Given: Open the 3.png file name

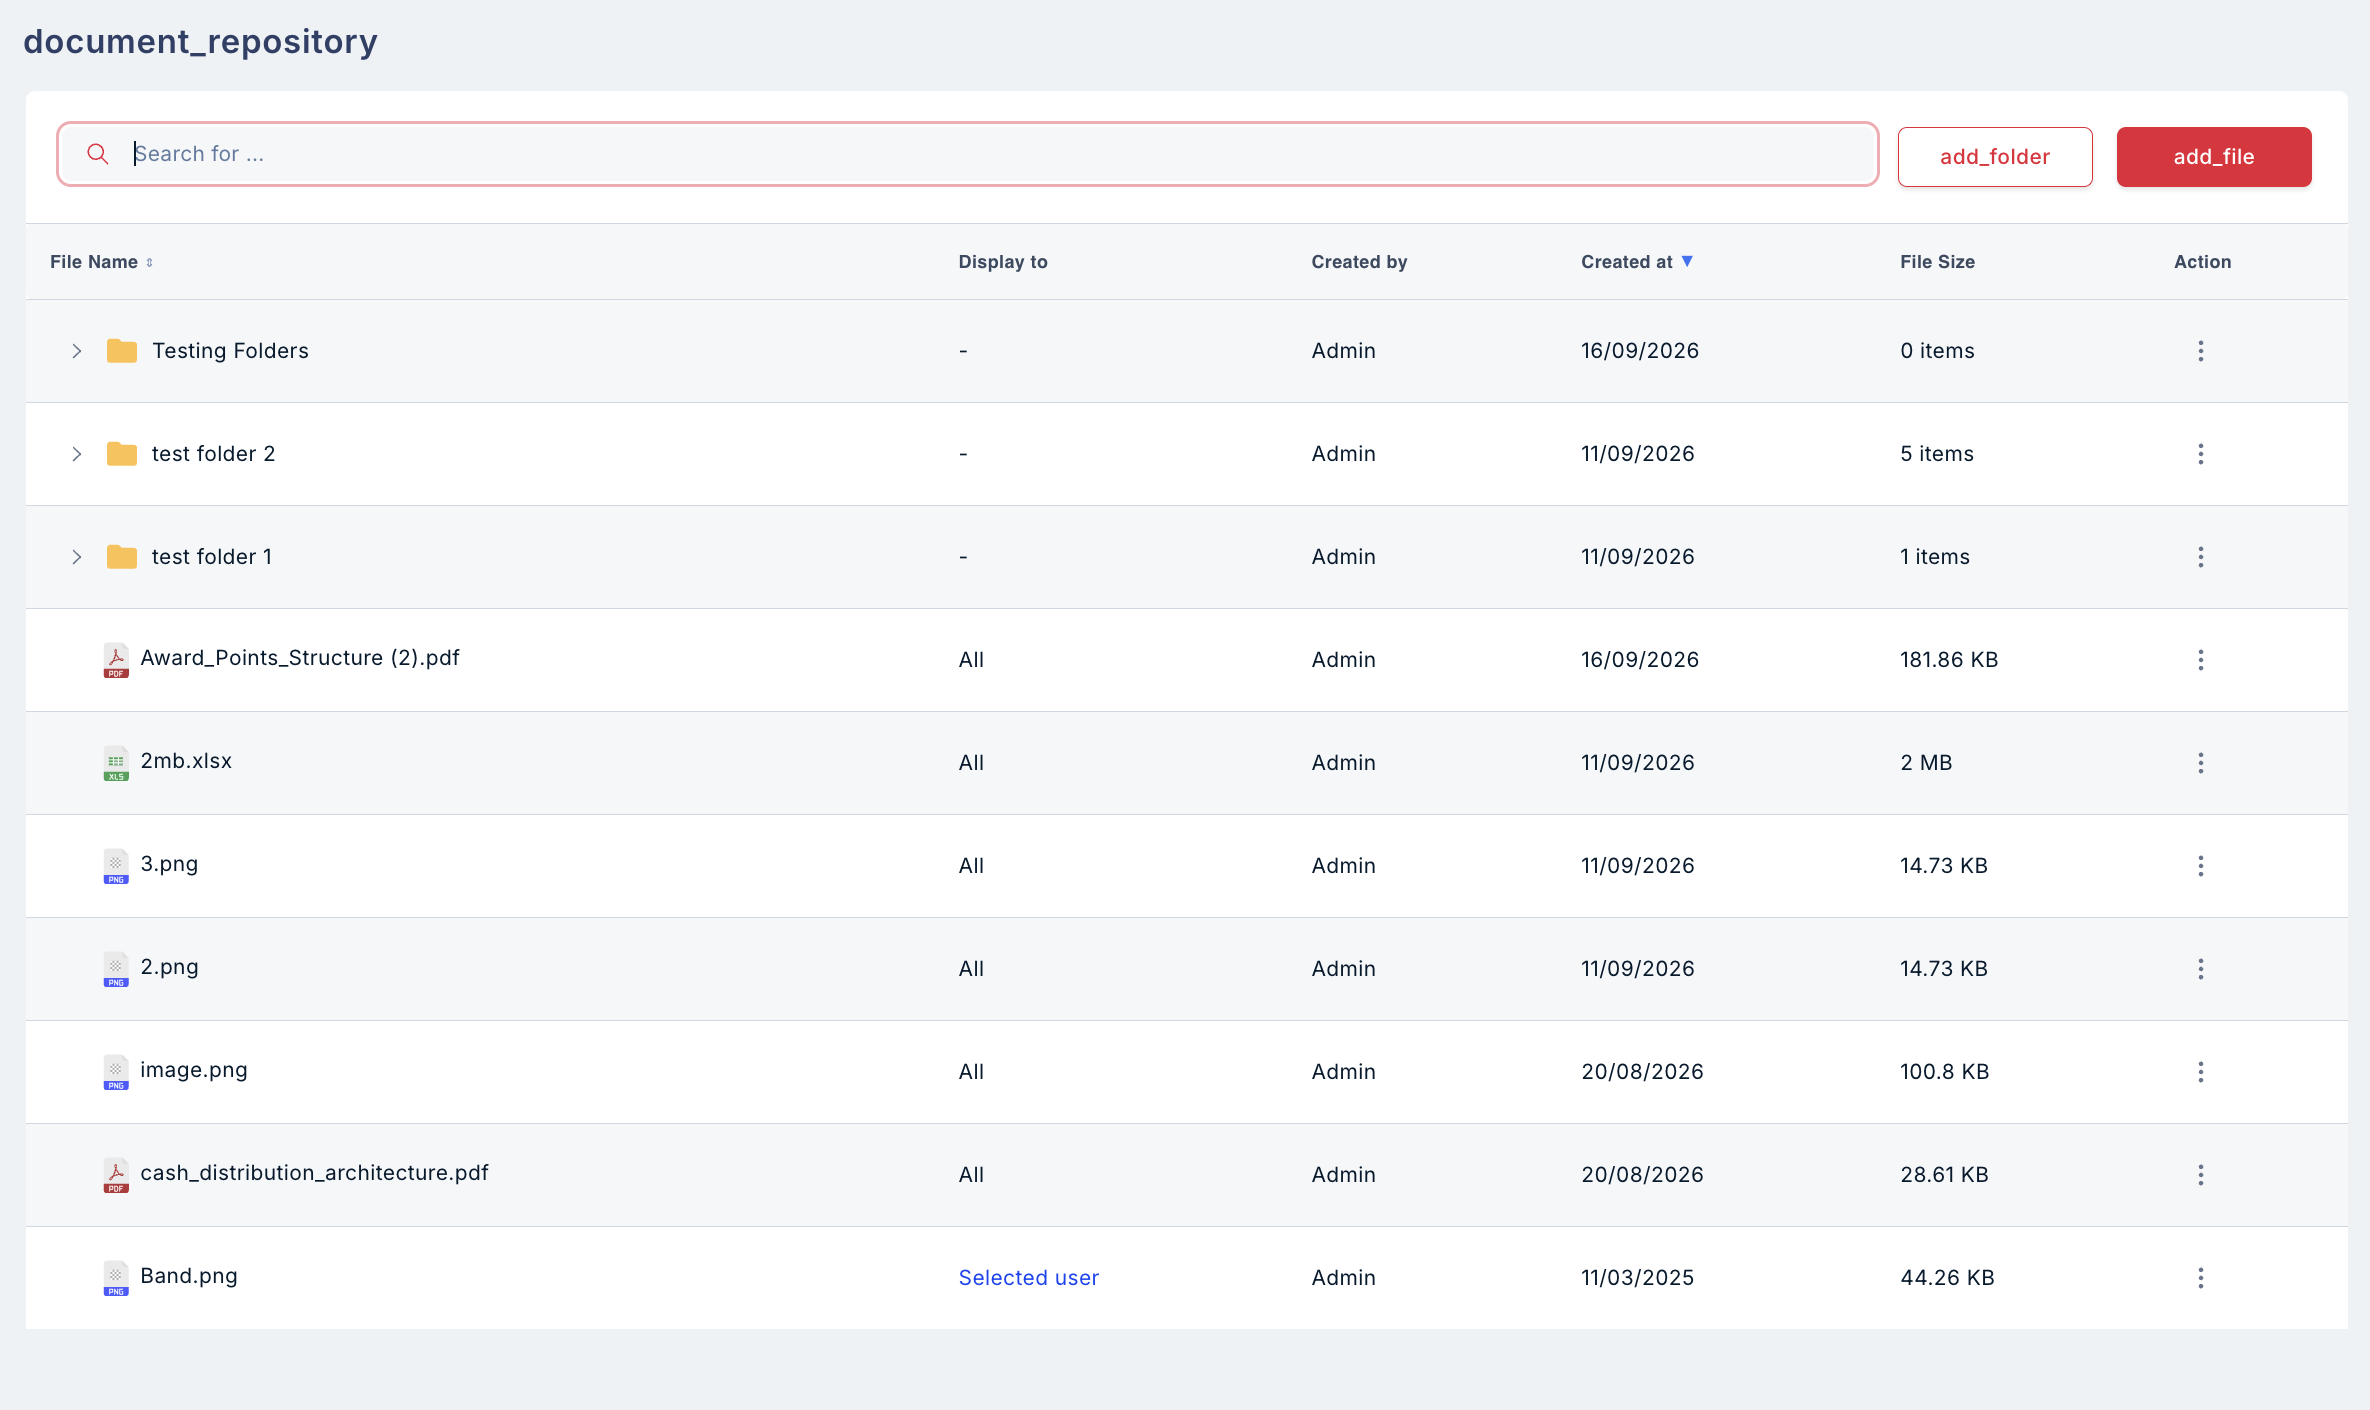Looking at the screenshot, I should click(169, 864).
